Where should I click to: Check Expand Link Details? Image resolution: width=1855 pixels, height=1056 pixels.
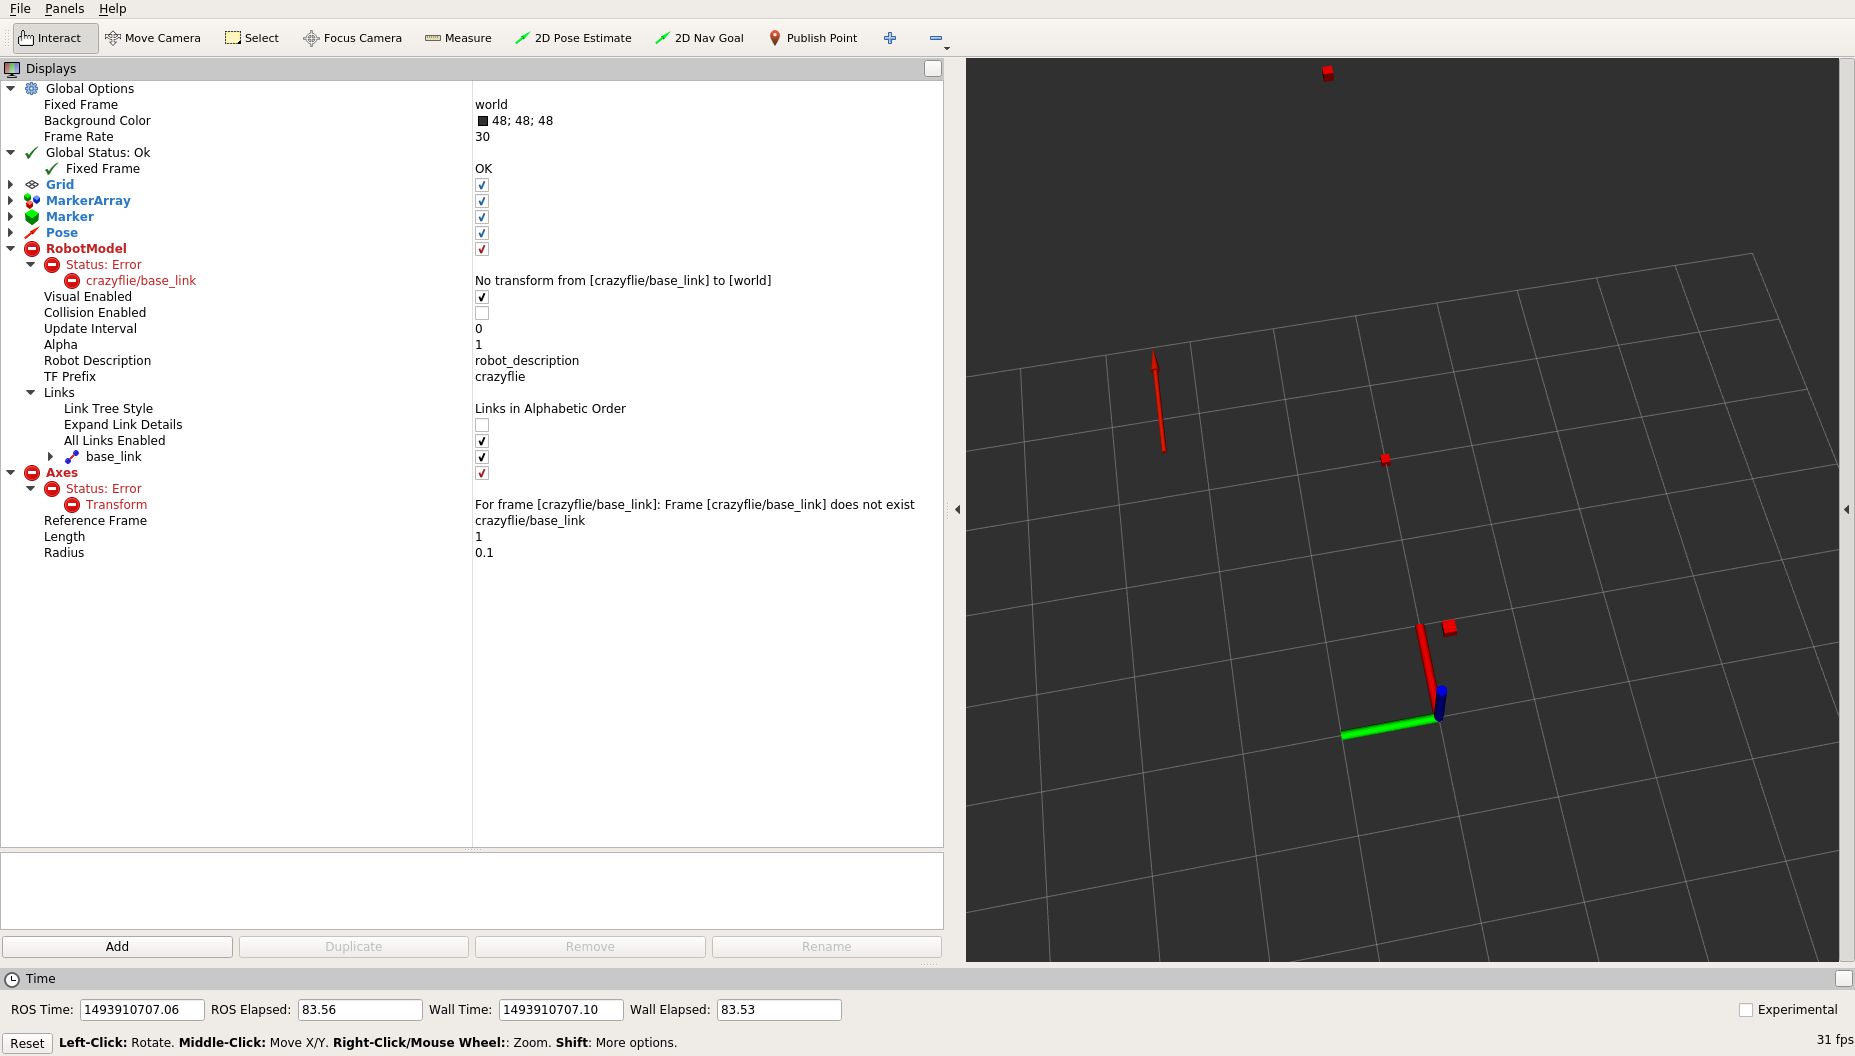click(482, 425)
